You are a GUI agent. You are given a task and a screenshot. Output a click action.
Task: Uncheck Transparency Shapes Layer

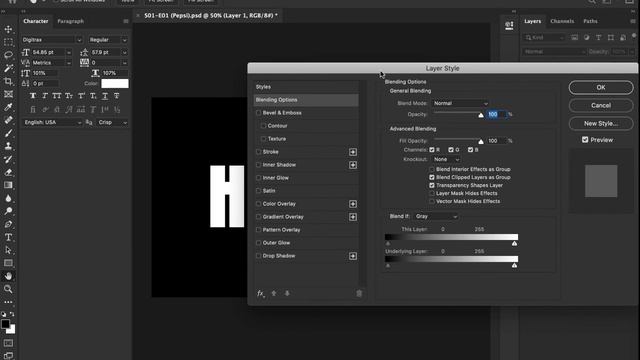(x=432, y=185)
